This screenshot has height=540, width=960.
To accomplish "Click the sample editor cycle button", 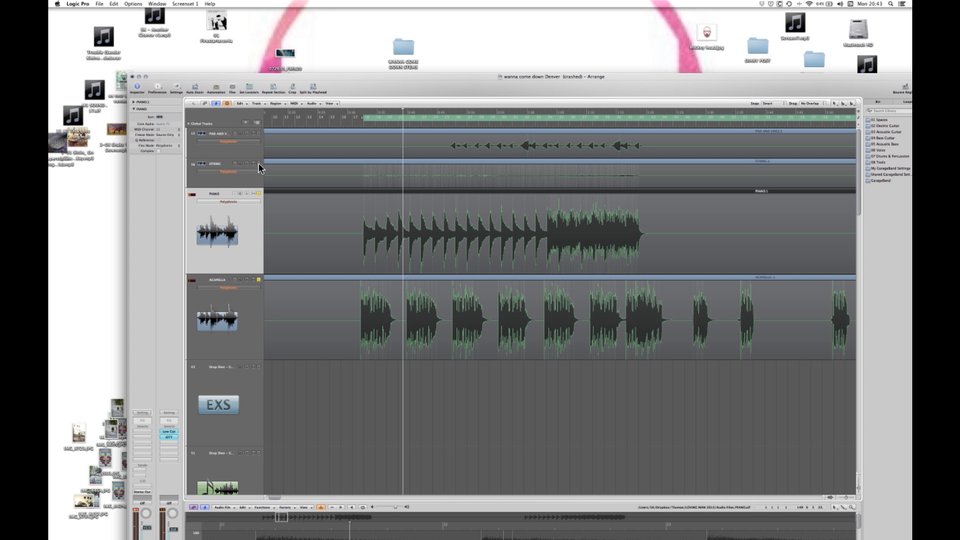I will pyautogui.click(x=362, y=508).
